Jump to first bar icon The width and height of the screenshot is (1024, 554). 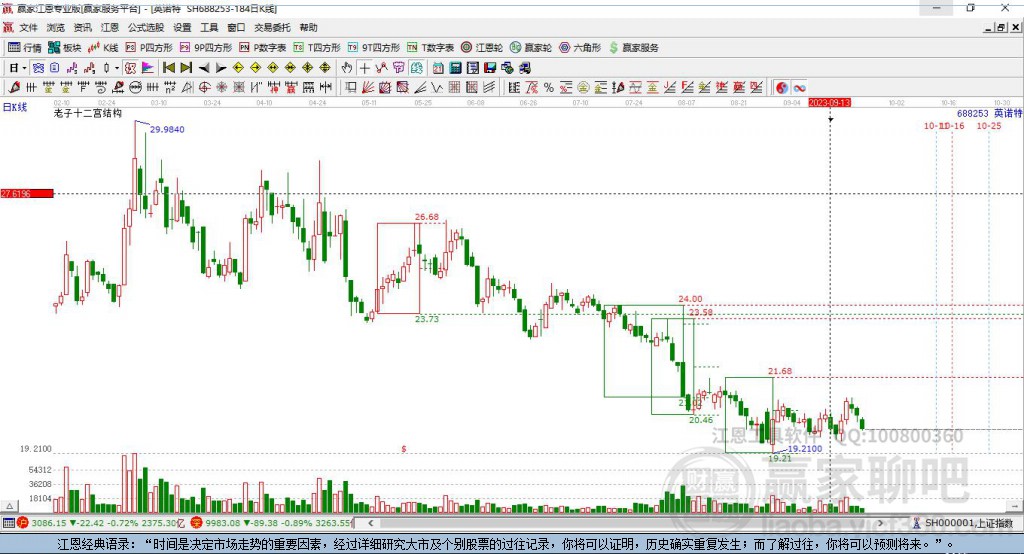tap(168, 68)
